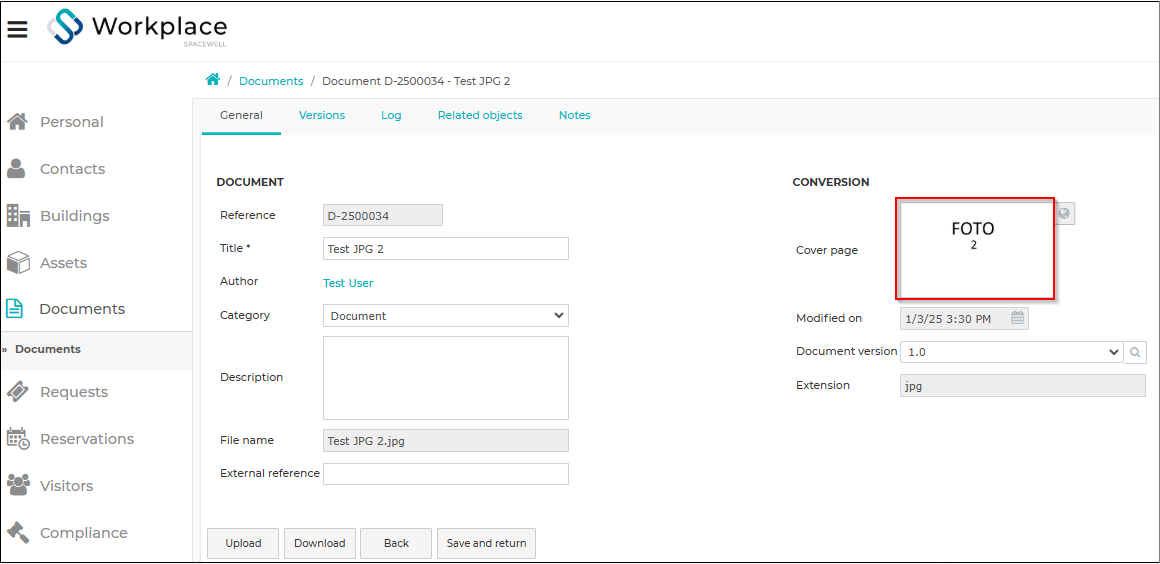Click the Personal home icon in sidebar
Image resolution: width=1160 pixels, height=564 pixels.
click(x=17, y=121)
